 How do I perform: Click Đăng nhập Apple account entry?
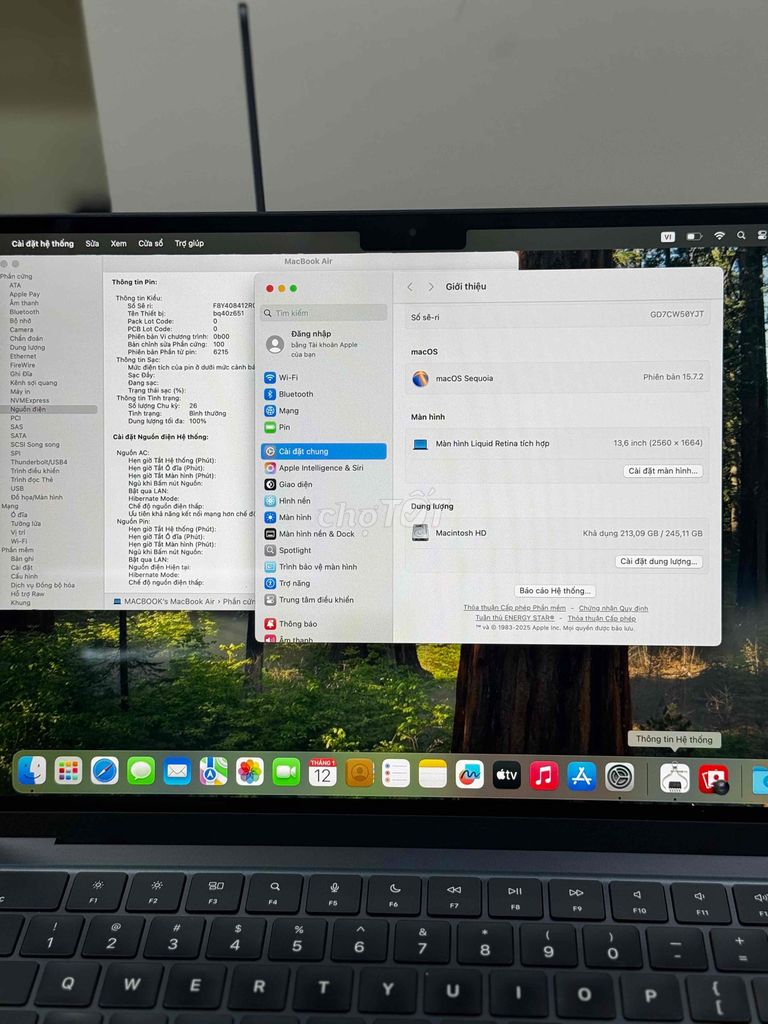coord(324,344)
